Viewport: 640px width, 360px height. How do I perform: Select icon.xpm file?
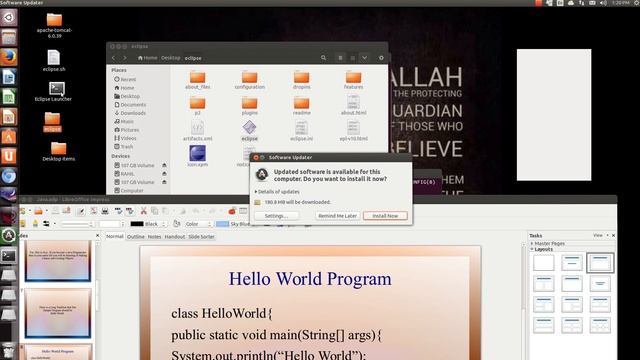198,156
